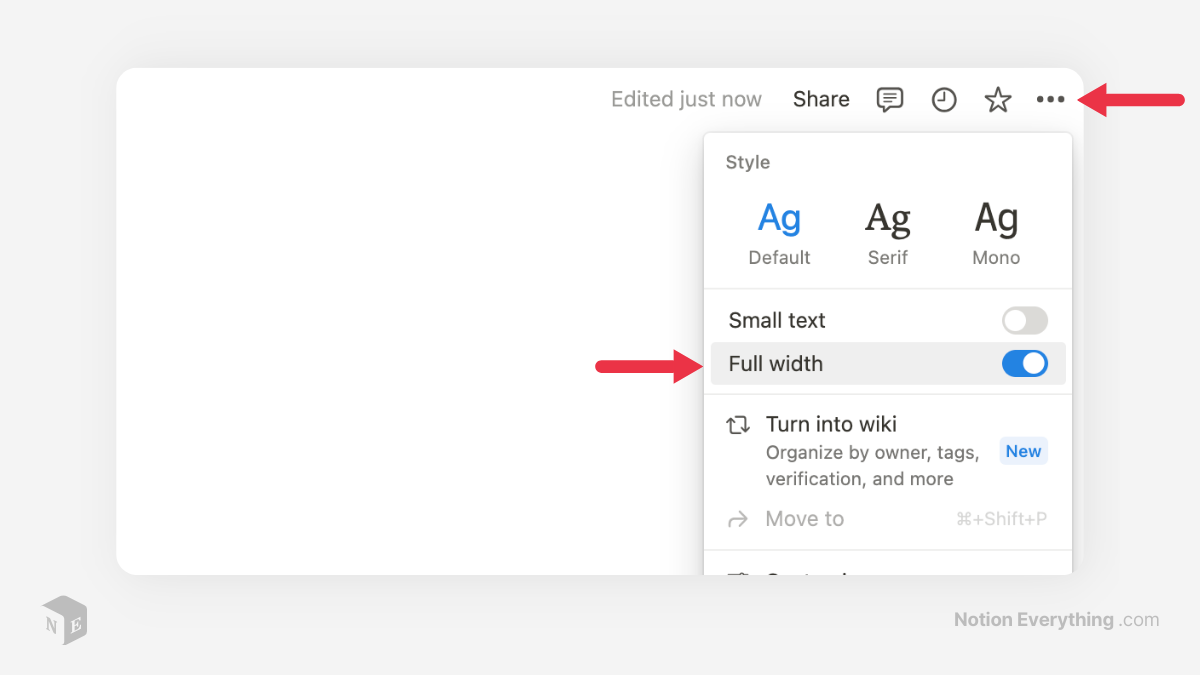Viewport: 1200px width, 675px height.
Task: Click the 'Small text' label
Action: [x=777, y=321]
